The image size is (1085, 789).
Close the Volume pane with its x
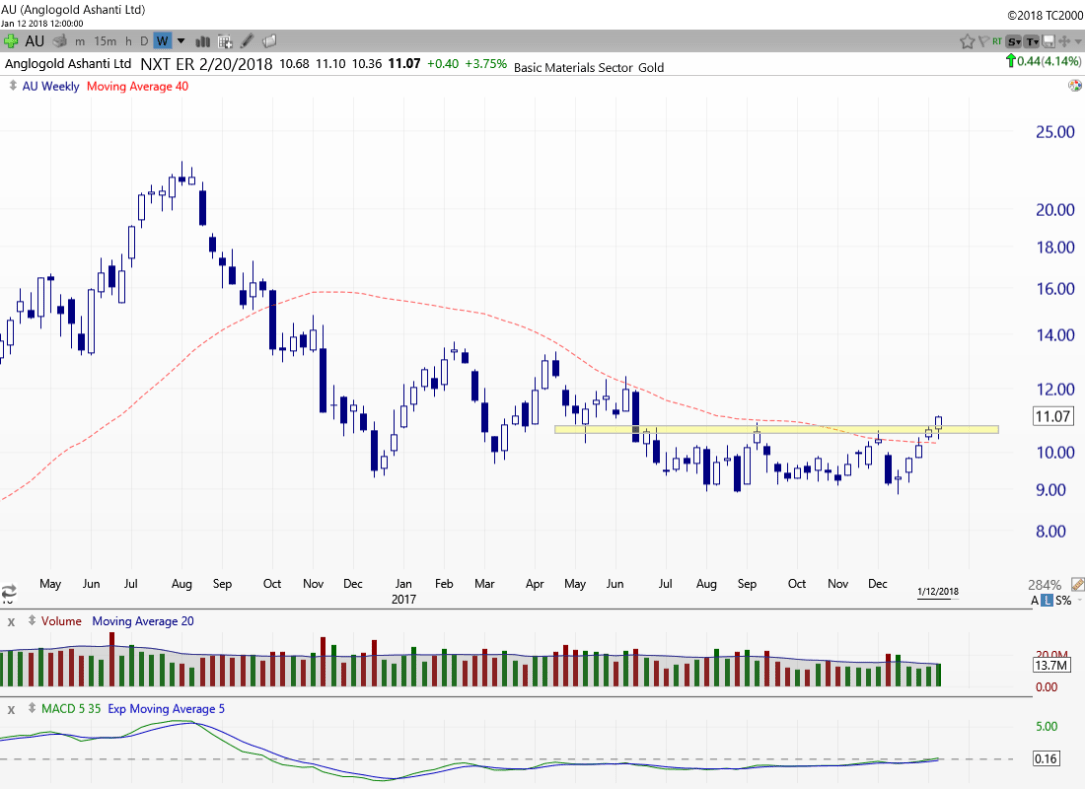[x=12, y=621]
